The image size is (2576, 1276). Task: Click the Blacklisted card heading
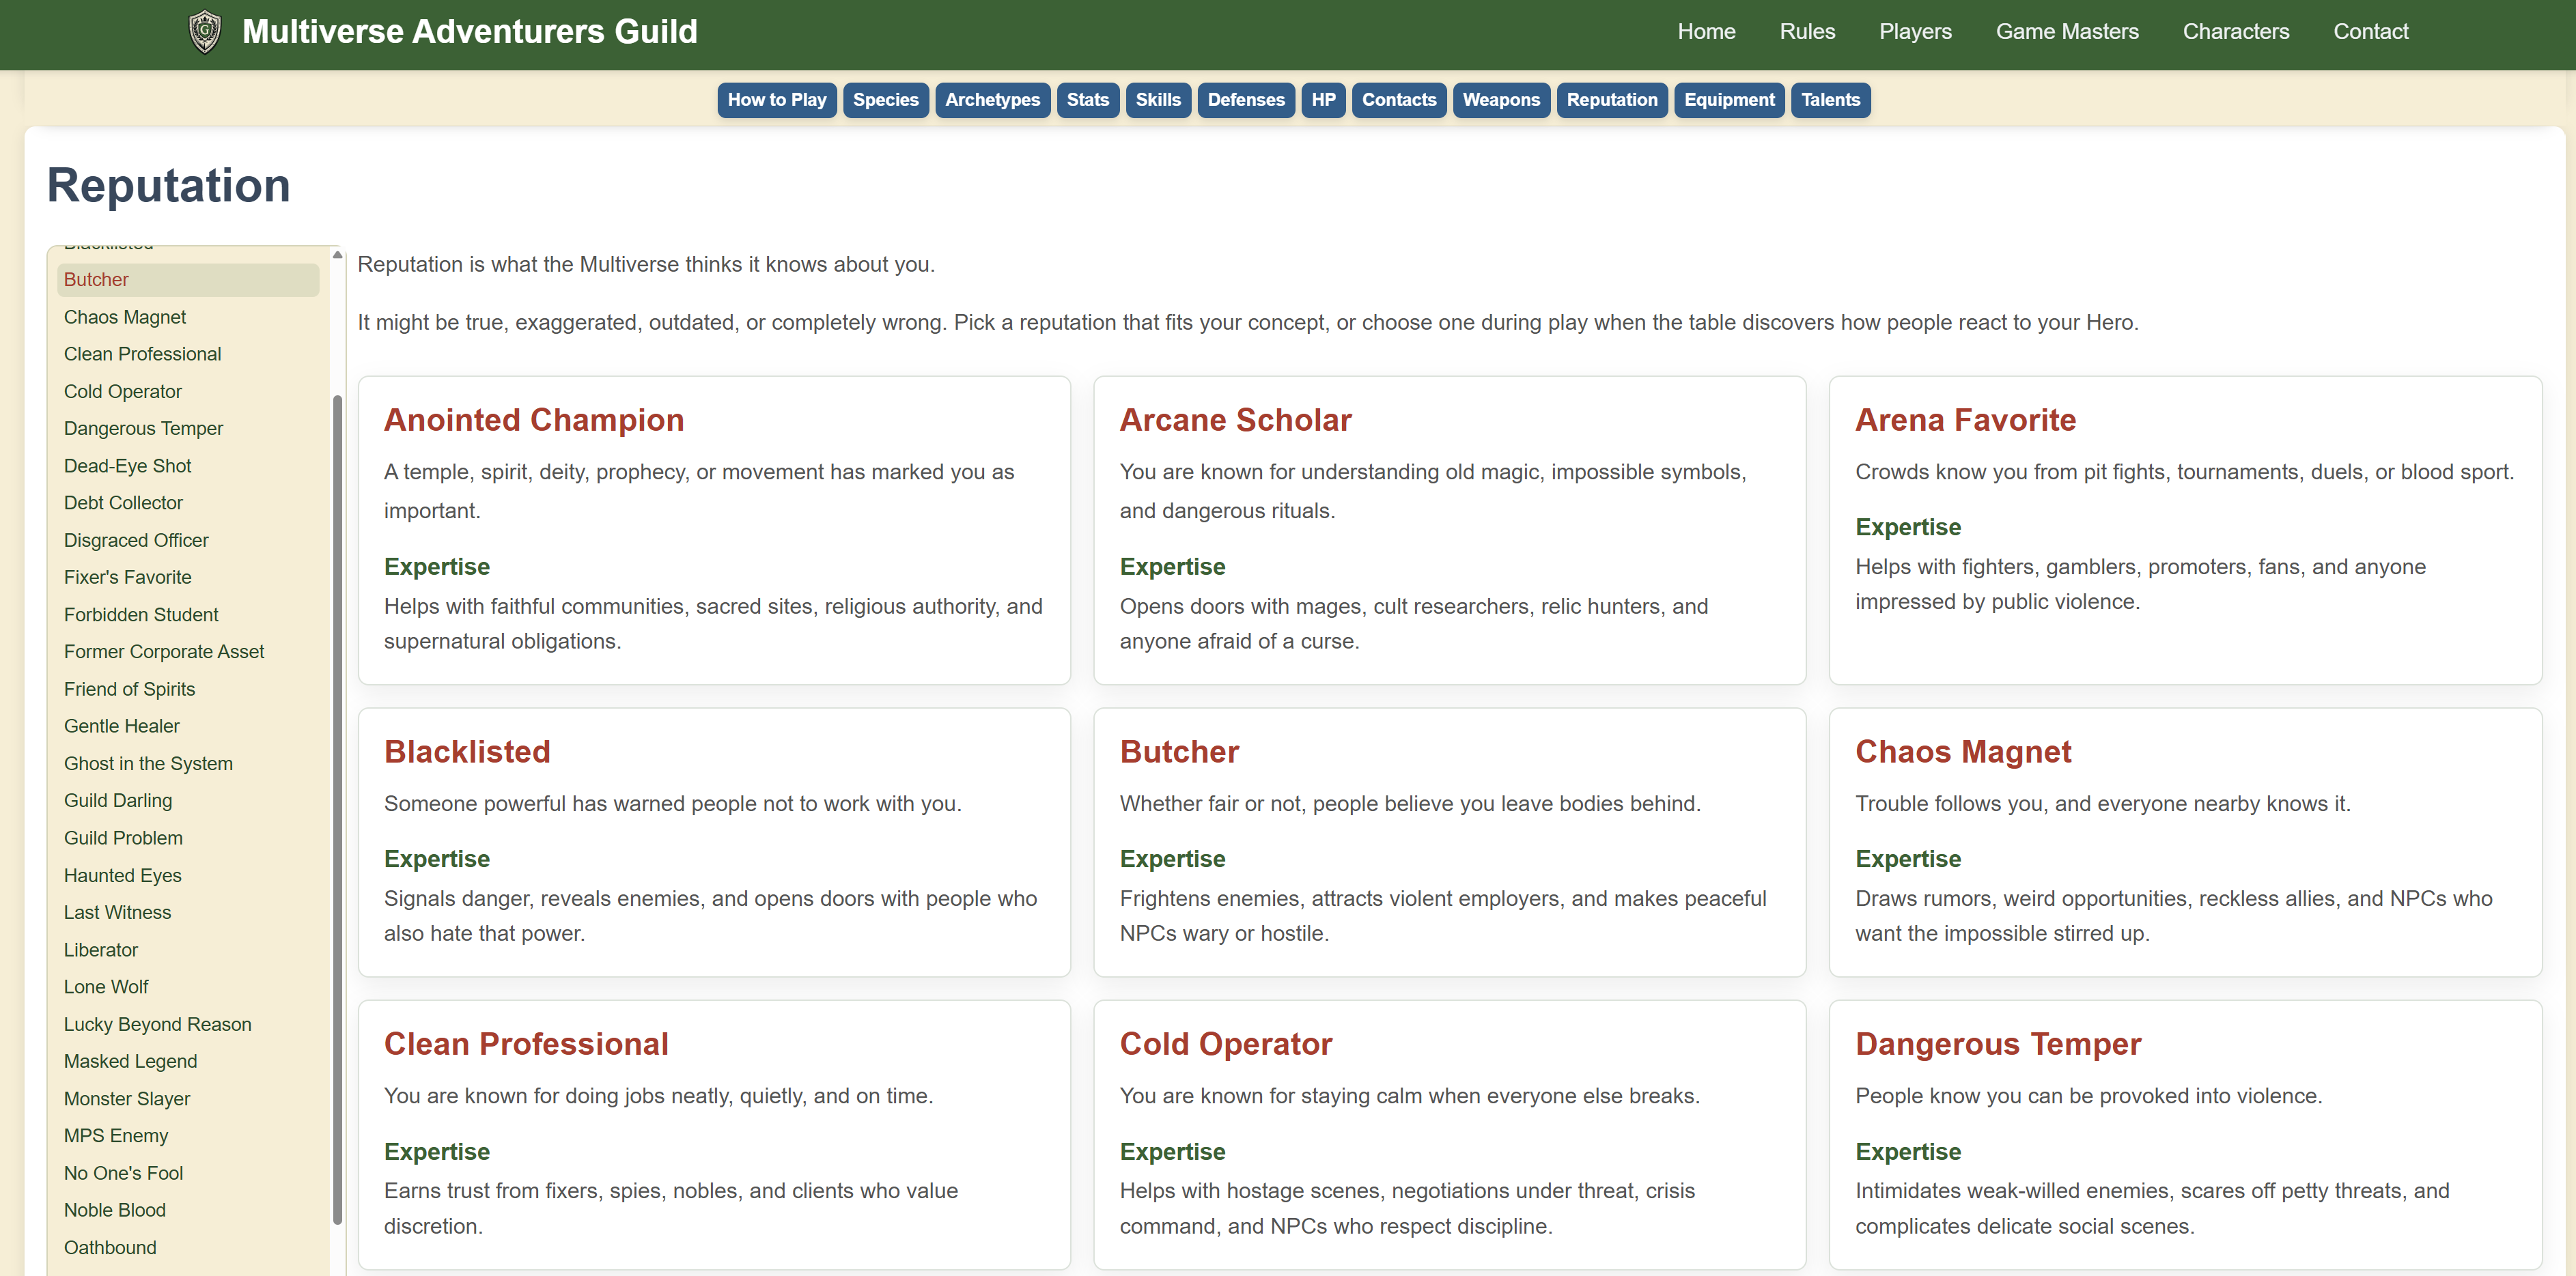click(x=467, y=752)
